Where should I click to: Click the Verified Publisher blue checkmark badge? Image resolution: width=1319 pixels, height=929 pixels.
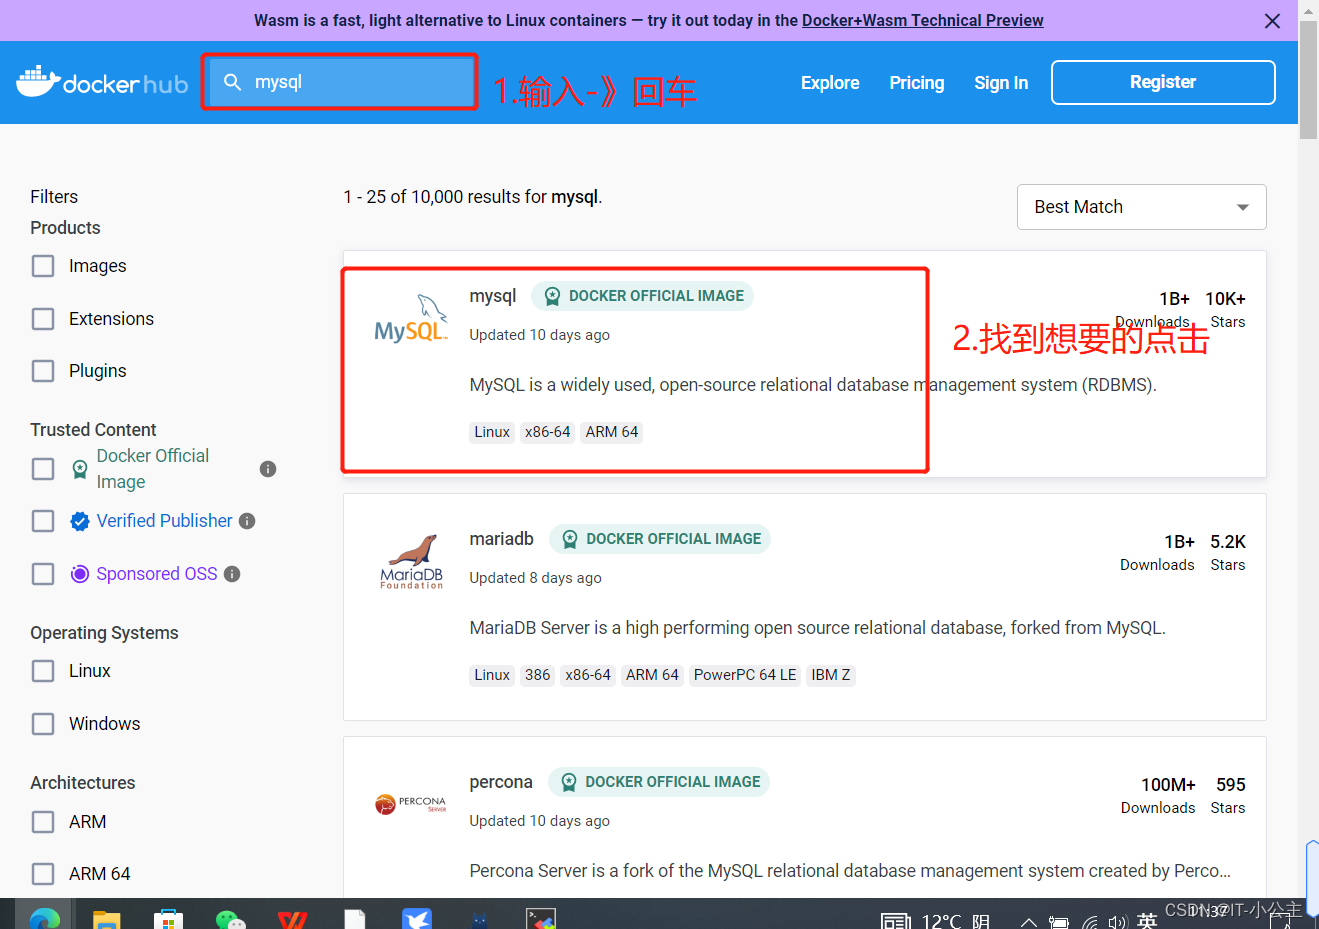tap(80, 521)
